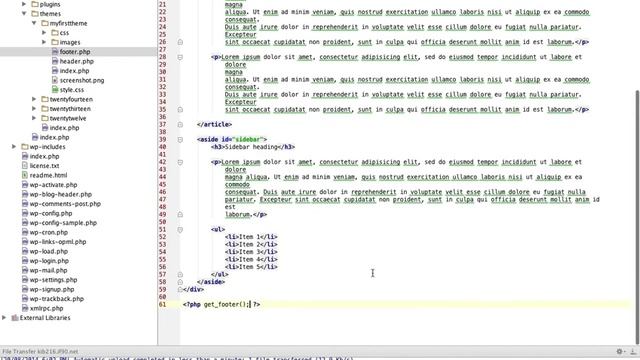Select the wp-includes folder icon

[25, 147]
